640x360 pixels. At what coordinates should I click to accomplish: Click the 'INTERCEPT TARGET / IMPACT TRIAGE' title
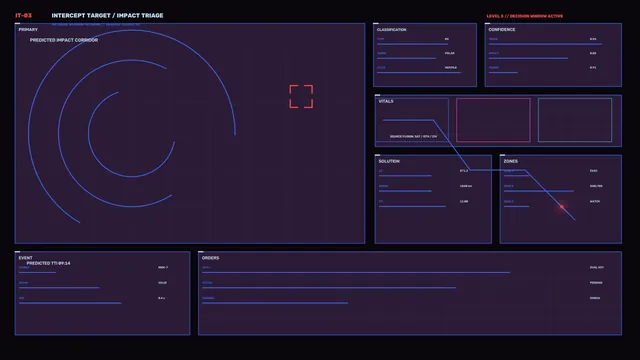coord(107,16)
